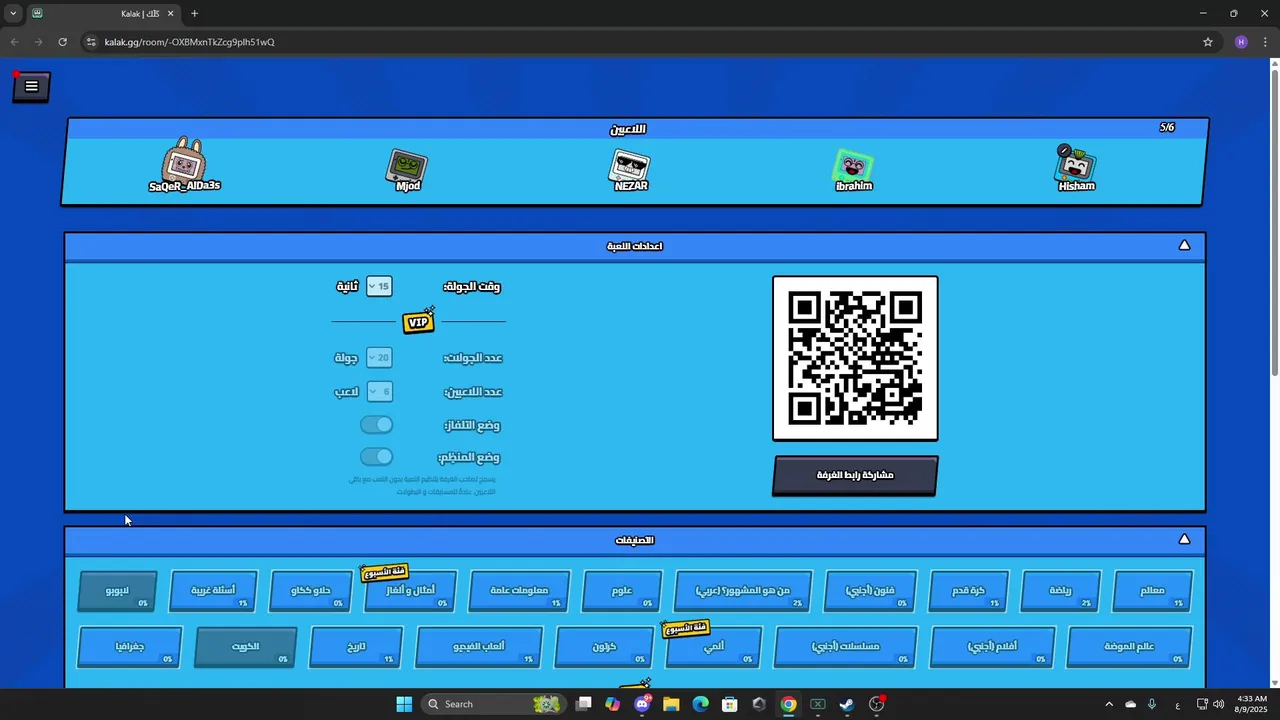The height and width of the screenshot is (720, 1280).
Task: Open a new browser tab
Action: (x=194, y=14)
